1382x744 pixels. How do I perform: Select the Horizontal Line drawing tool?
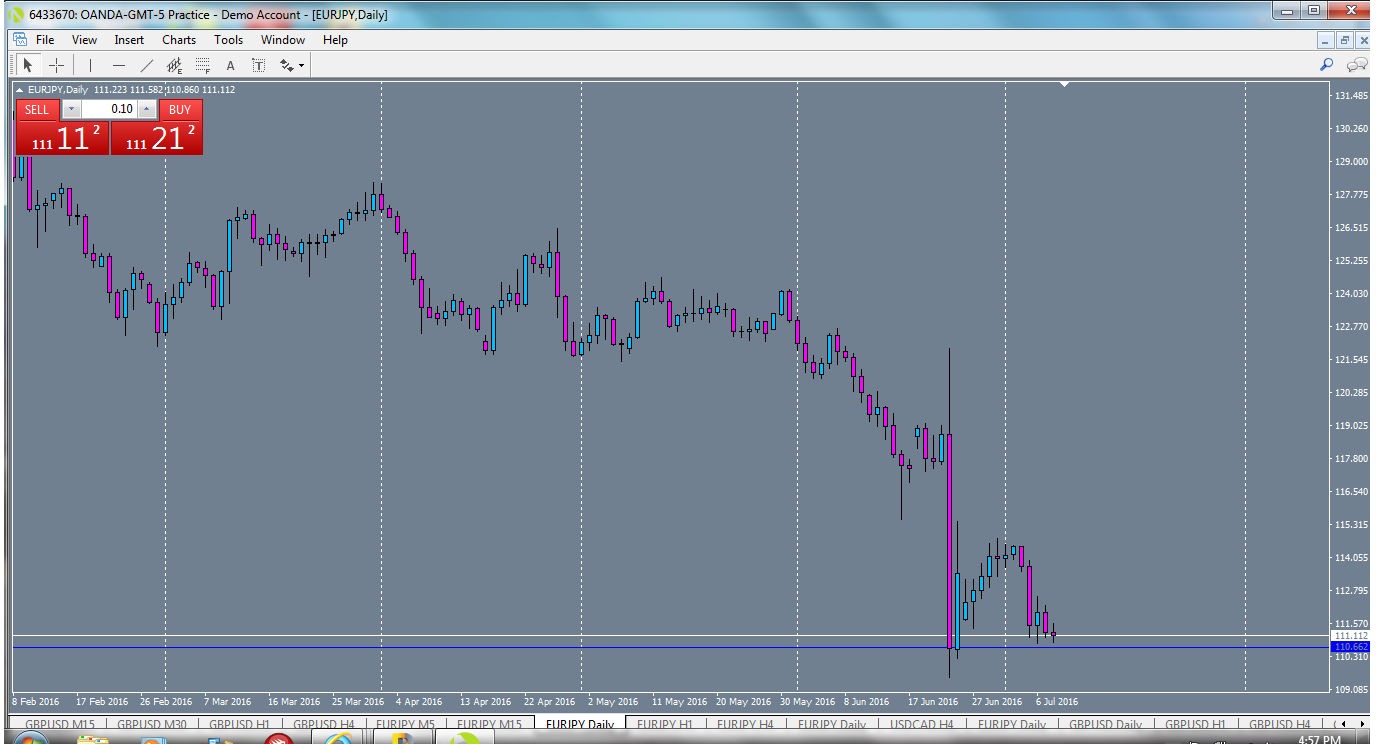[117, 65]
